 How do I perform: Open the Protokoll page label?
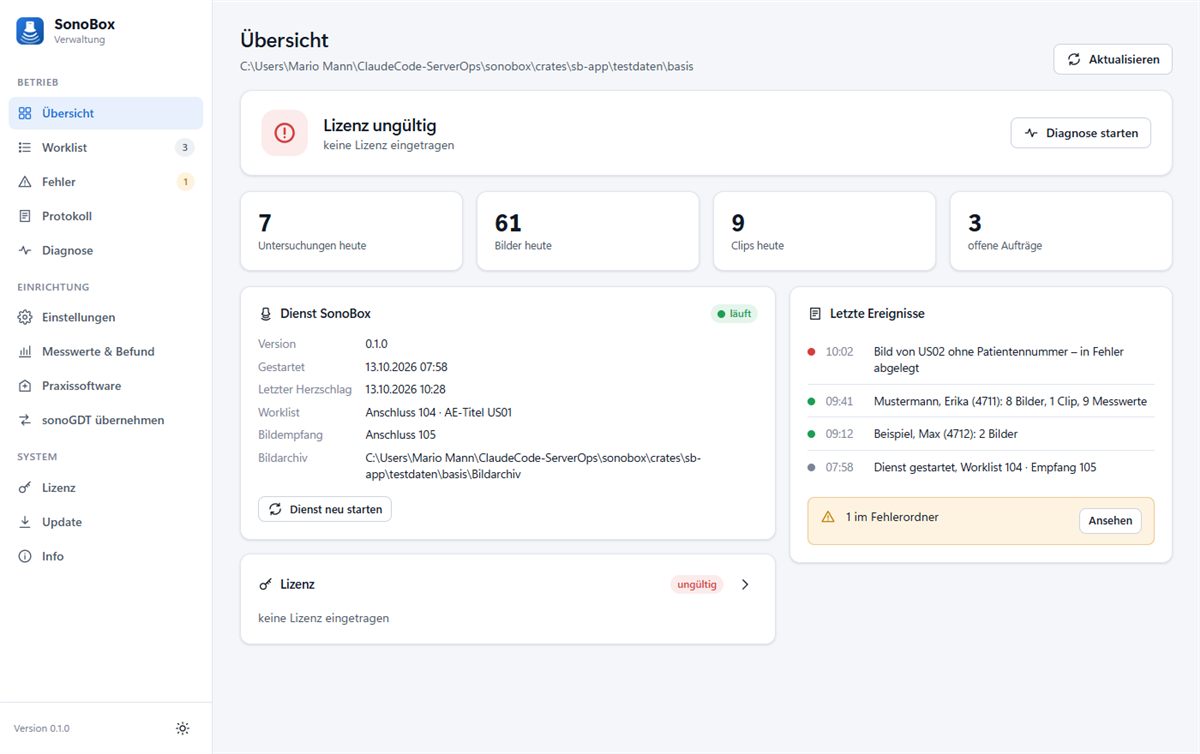[67, 216]
